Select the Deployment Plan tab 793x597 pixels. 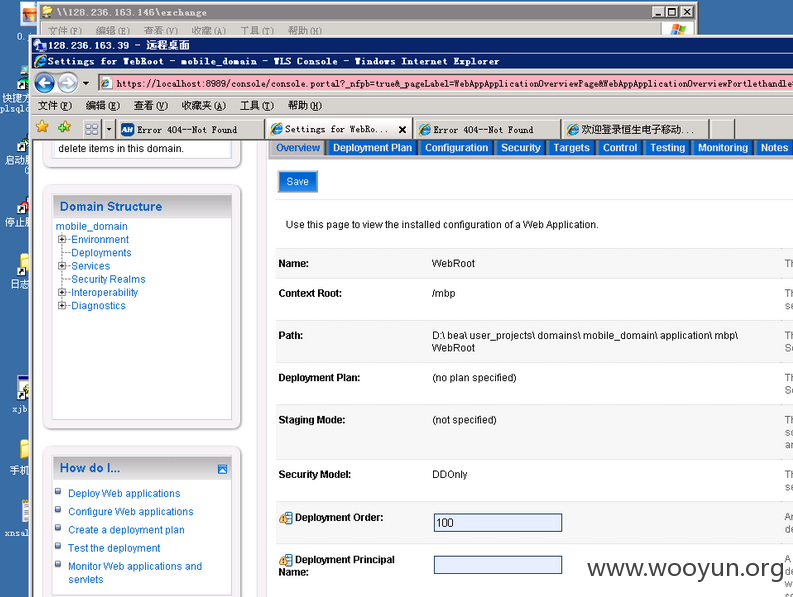click(x=372, y=148)
